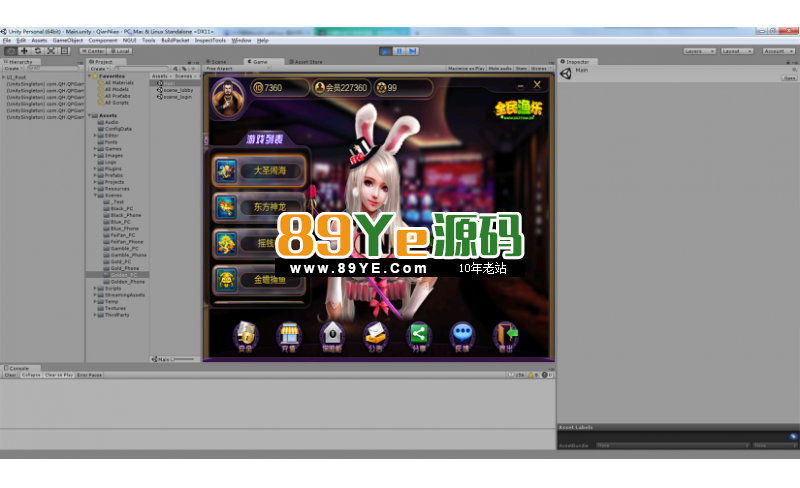This screenshot has width=800, height=488.
Task: Click the player avatar portrait
Action: (228, 99)
